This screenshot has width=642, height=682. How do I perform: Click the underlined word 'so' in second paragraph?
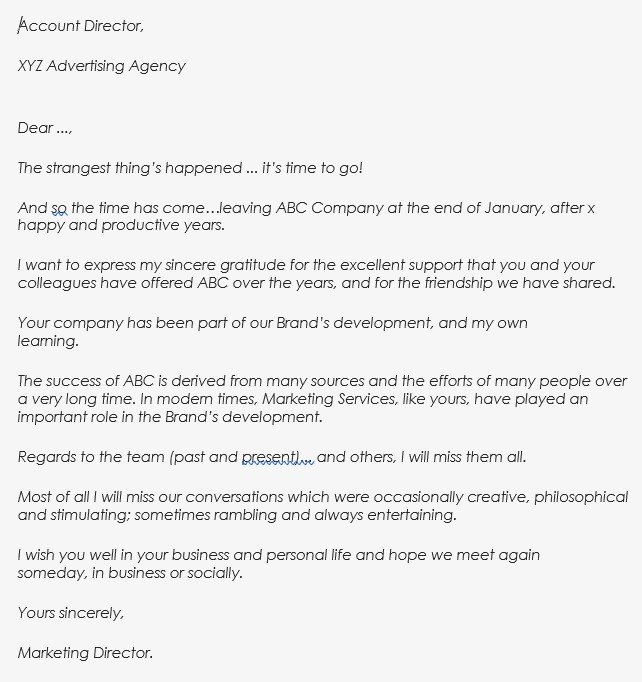click(58, 208)
